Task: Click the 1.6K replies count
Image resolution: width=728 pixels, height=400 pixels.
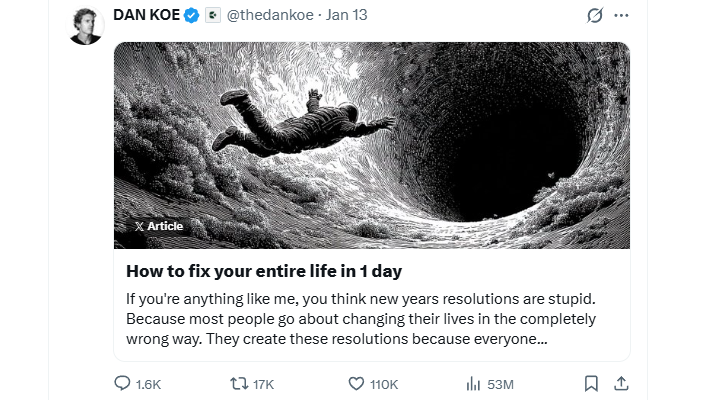Action: [148, 384]
